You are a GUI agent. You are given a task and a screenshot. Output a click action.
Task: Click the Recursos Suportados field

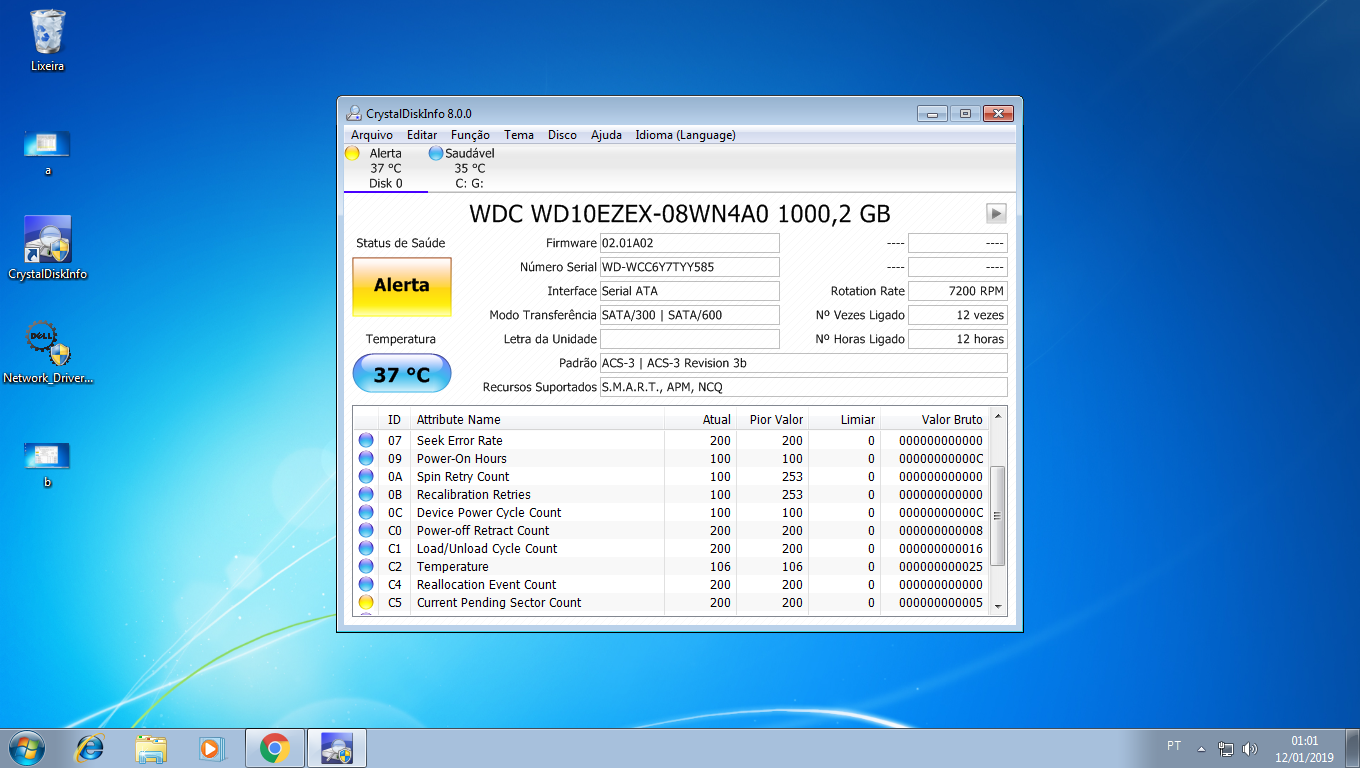point(803,387)
